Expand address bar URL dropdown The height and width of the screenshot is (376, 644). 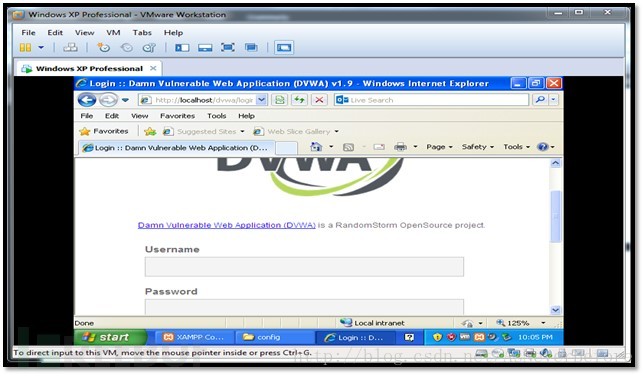click(x=261, y=100)
